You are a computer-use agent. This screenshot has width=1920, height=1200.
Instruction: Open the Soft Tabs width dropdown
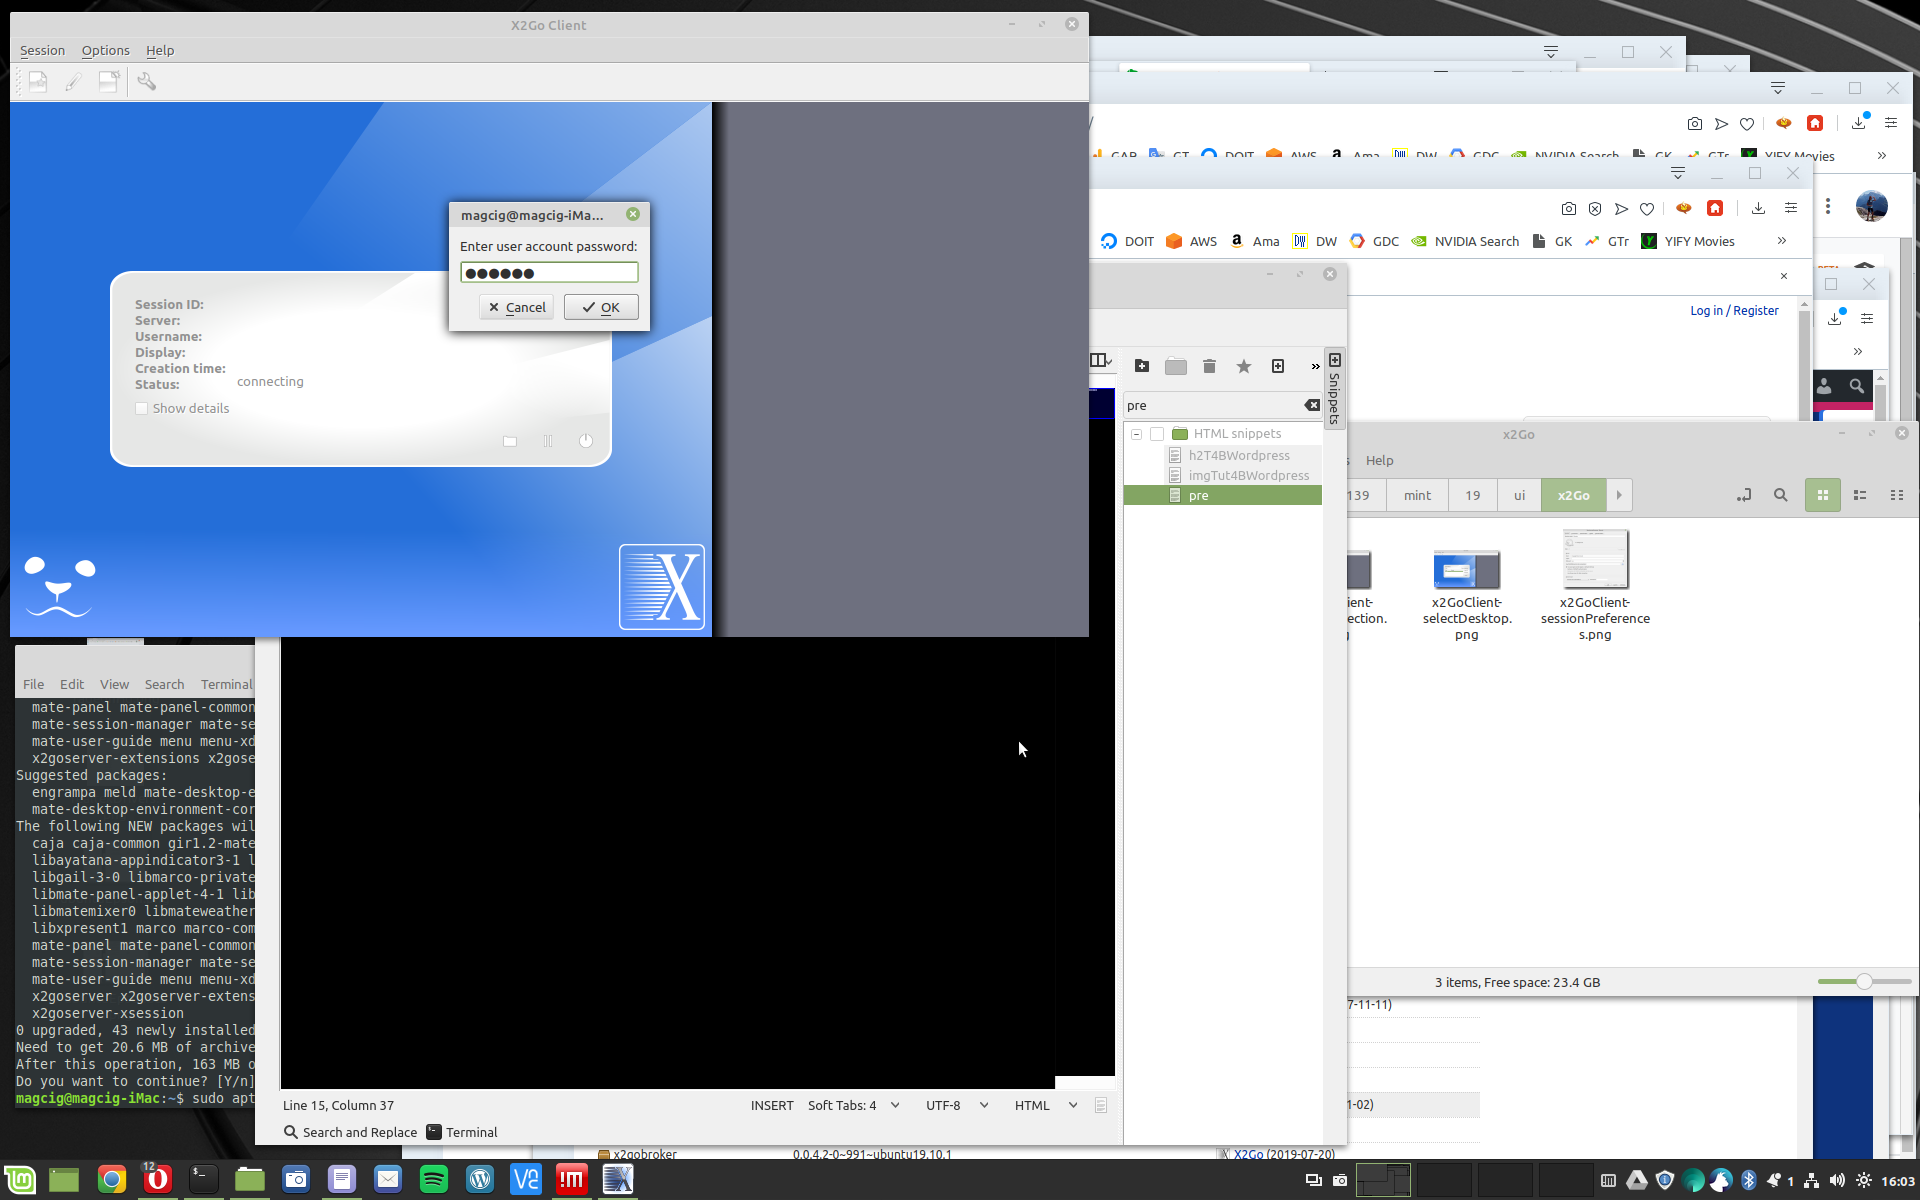click(895, 1105)
